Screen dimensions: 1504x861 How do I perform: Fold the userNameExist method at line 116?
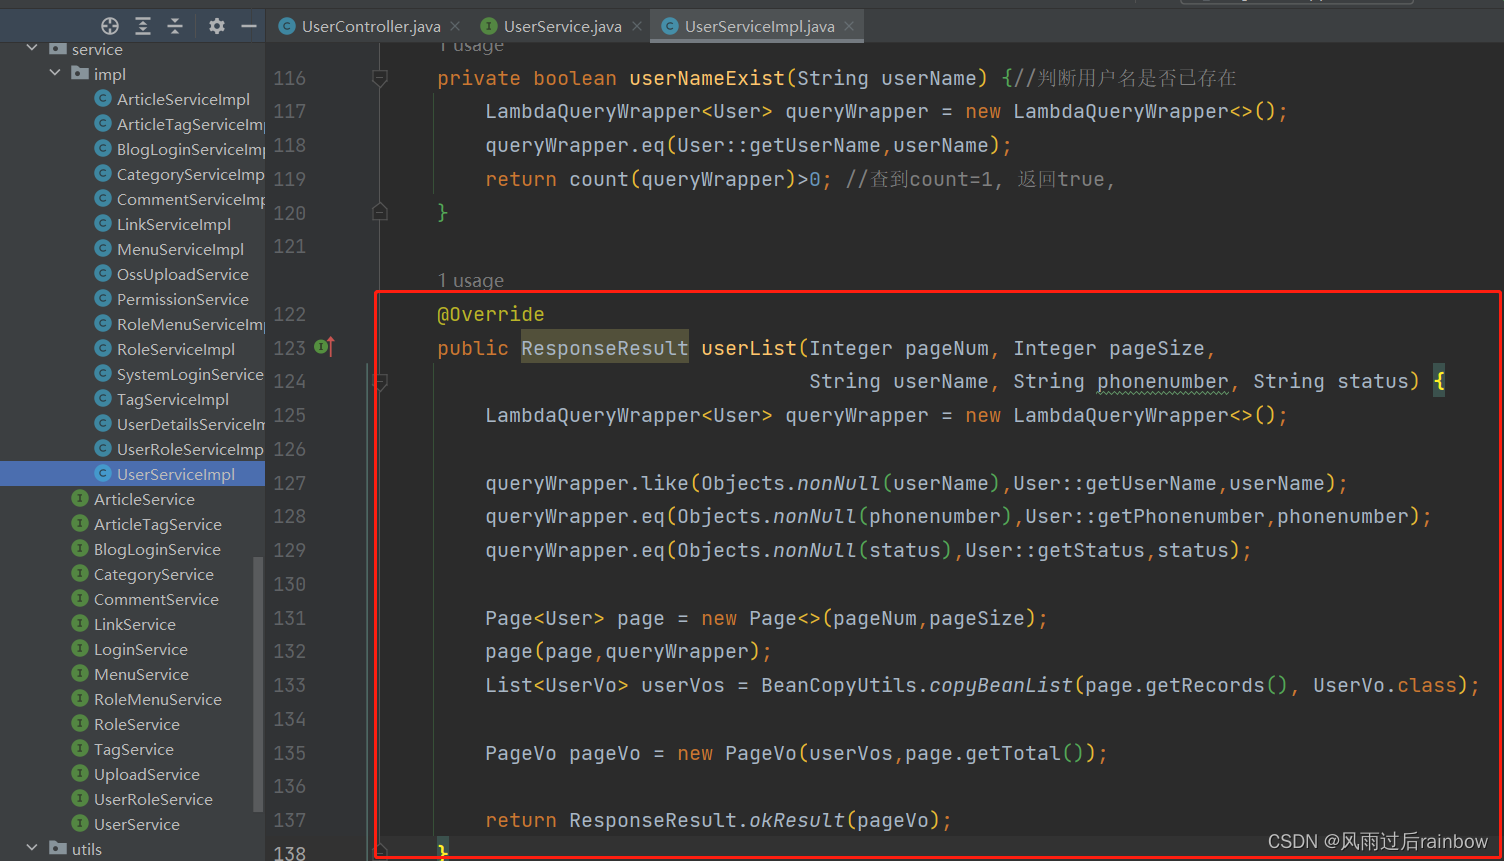(x=380, y=78)
